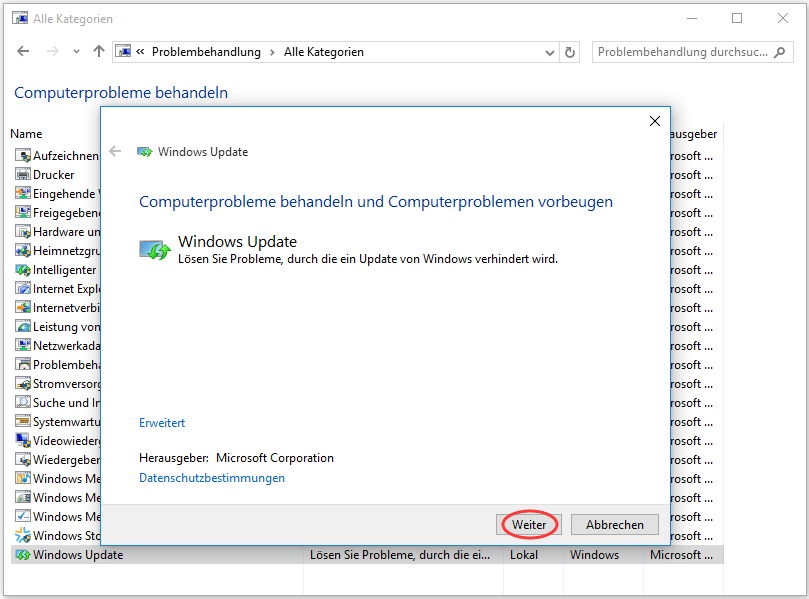This screenshot has height=599, width=809.
Task: Select the Freigegebene troubleshooter icon
Action: pyautogui.click(x=23, y=213)
